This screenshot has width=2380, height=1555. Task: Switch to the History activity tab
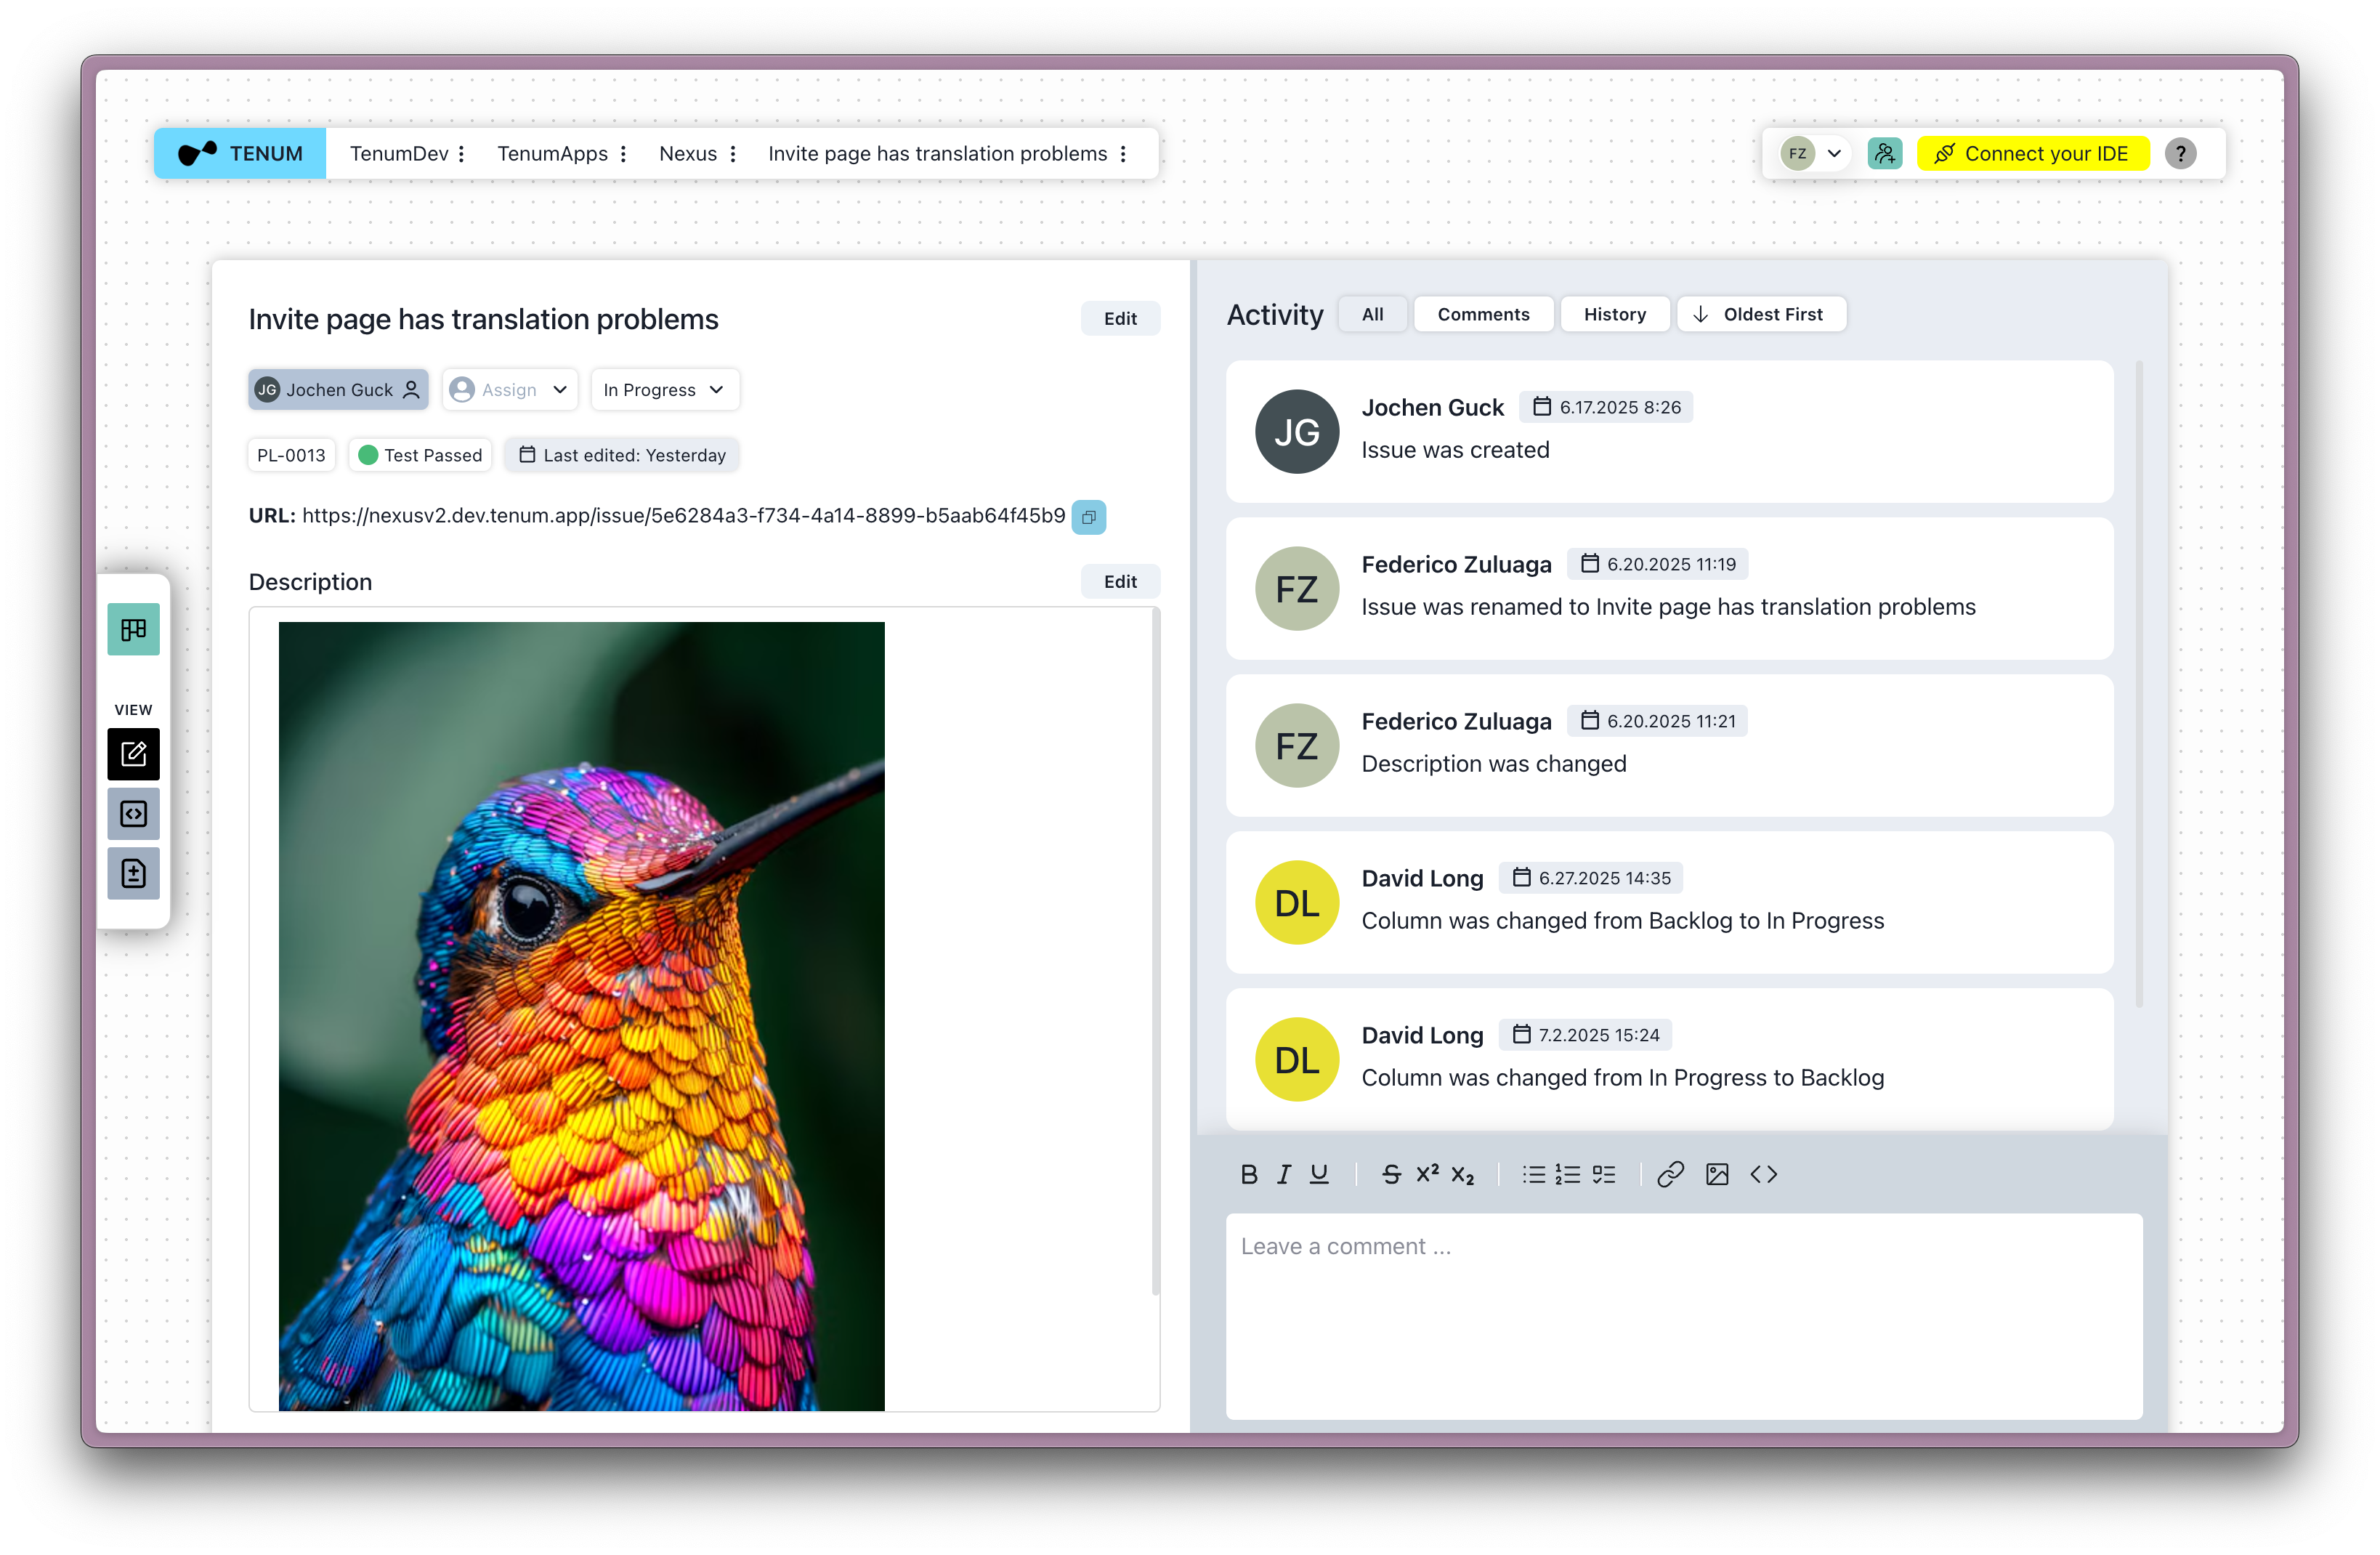click(x=1613, y=314)
